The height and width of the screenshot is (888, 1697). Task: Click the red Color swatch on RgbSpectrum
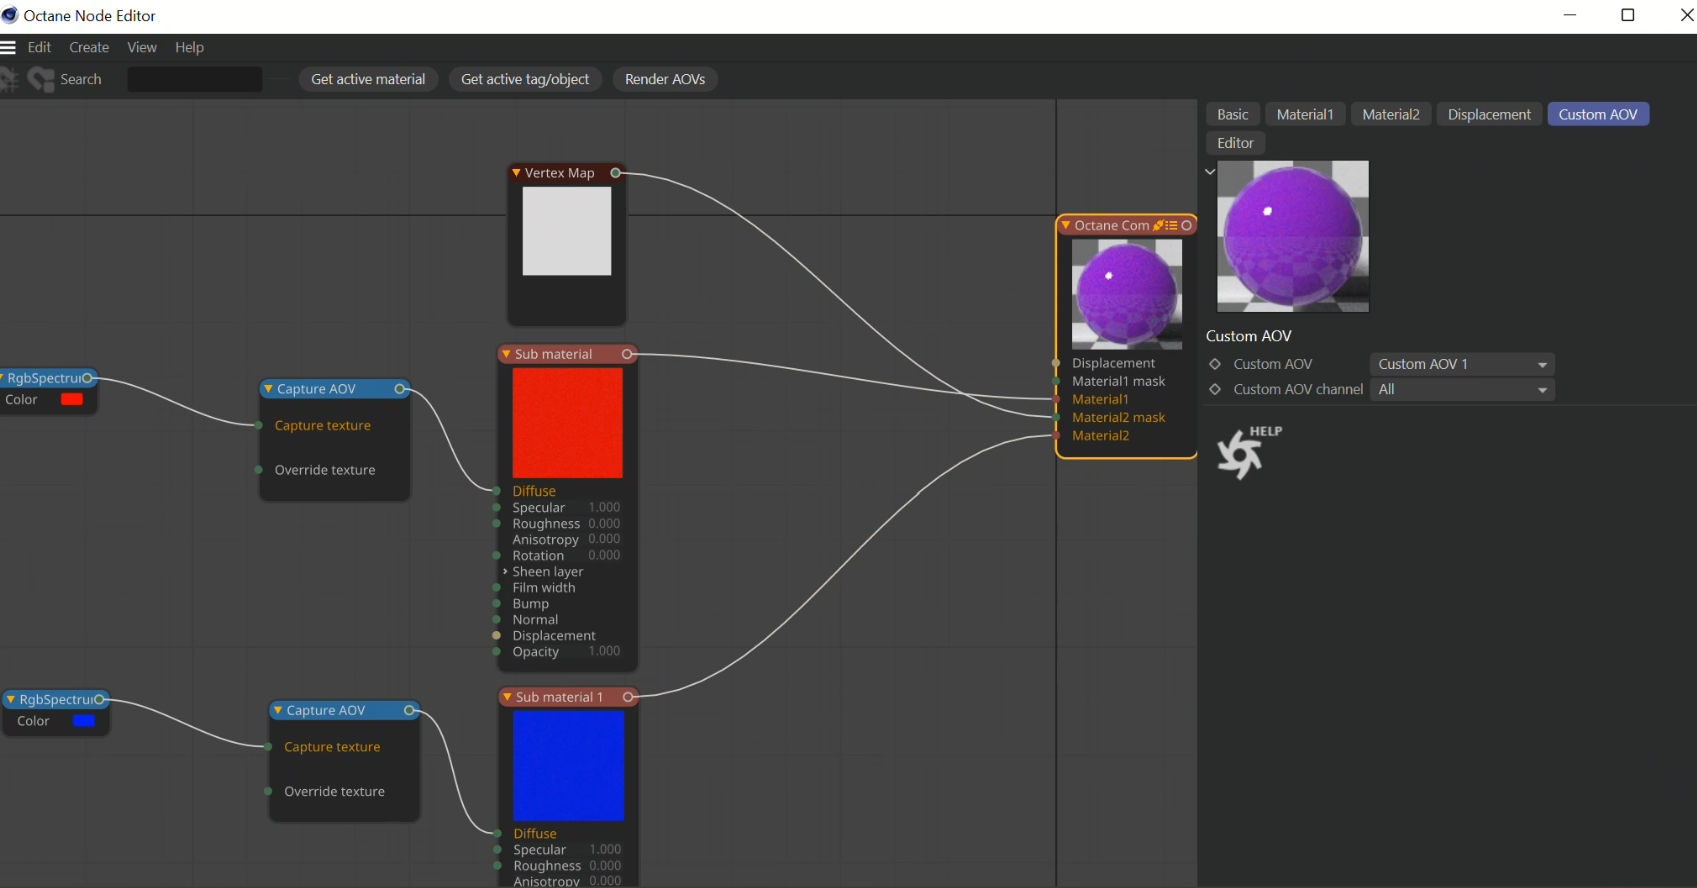pos(72,399)
